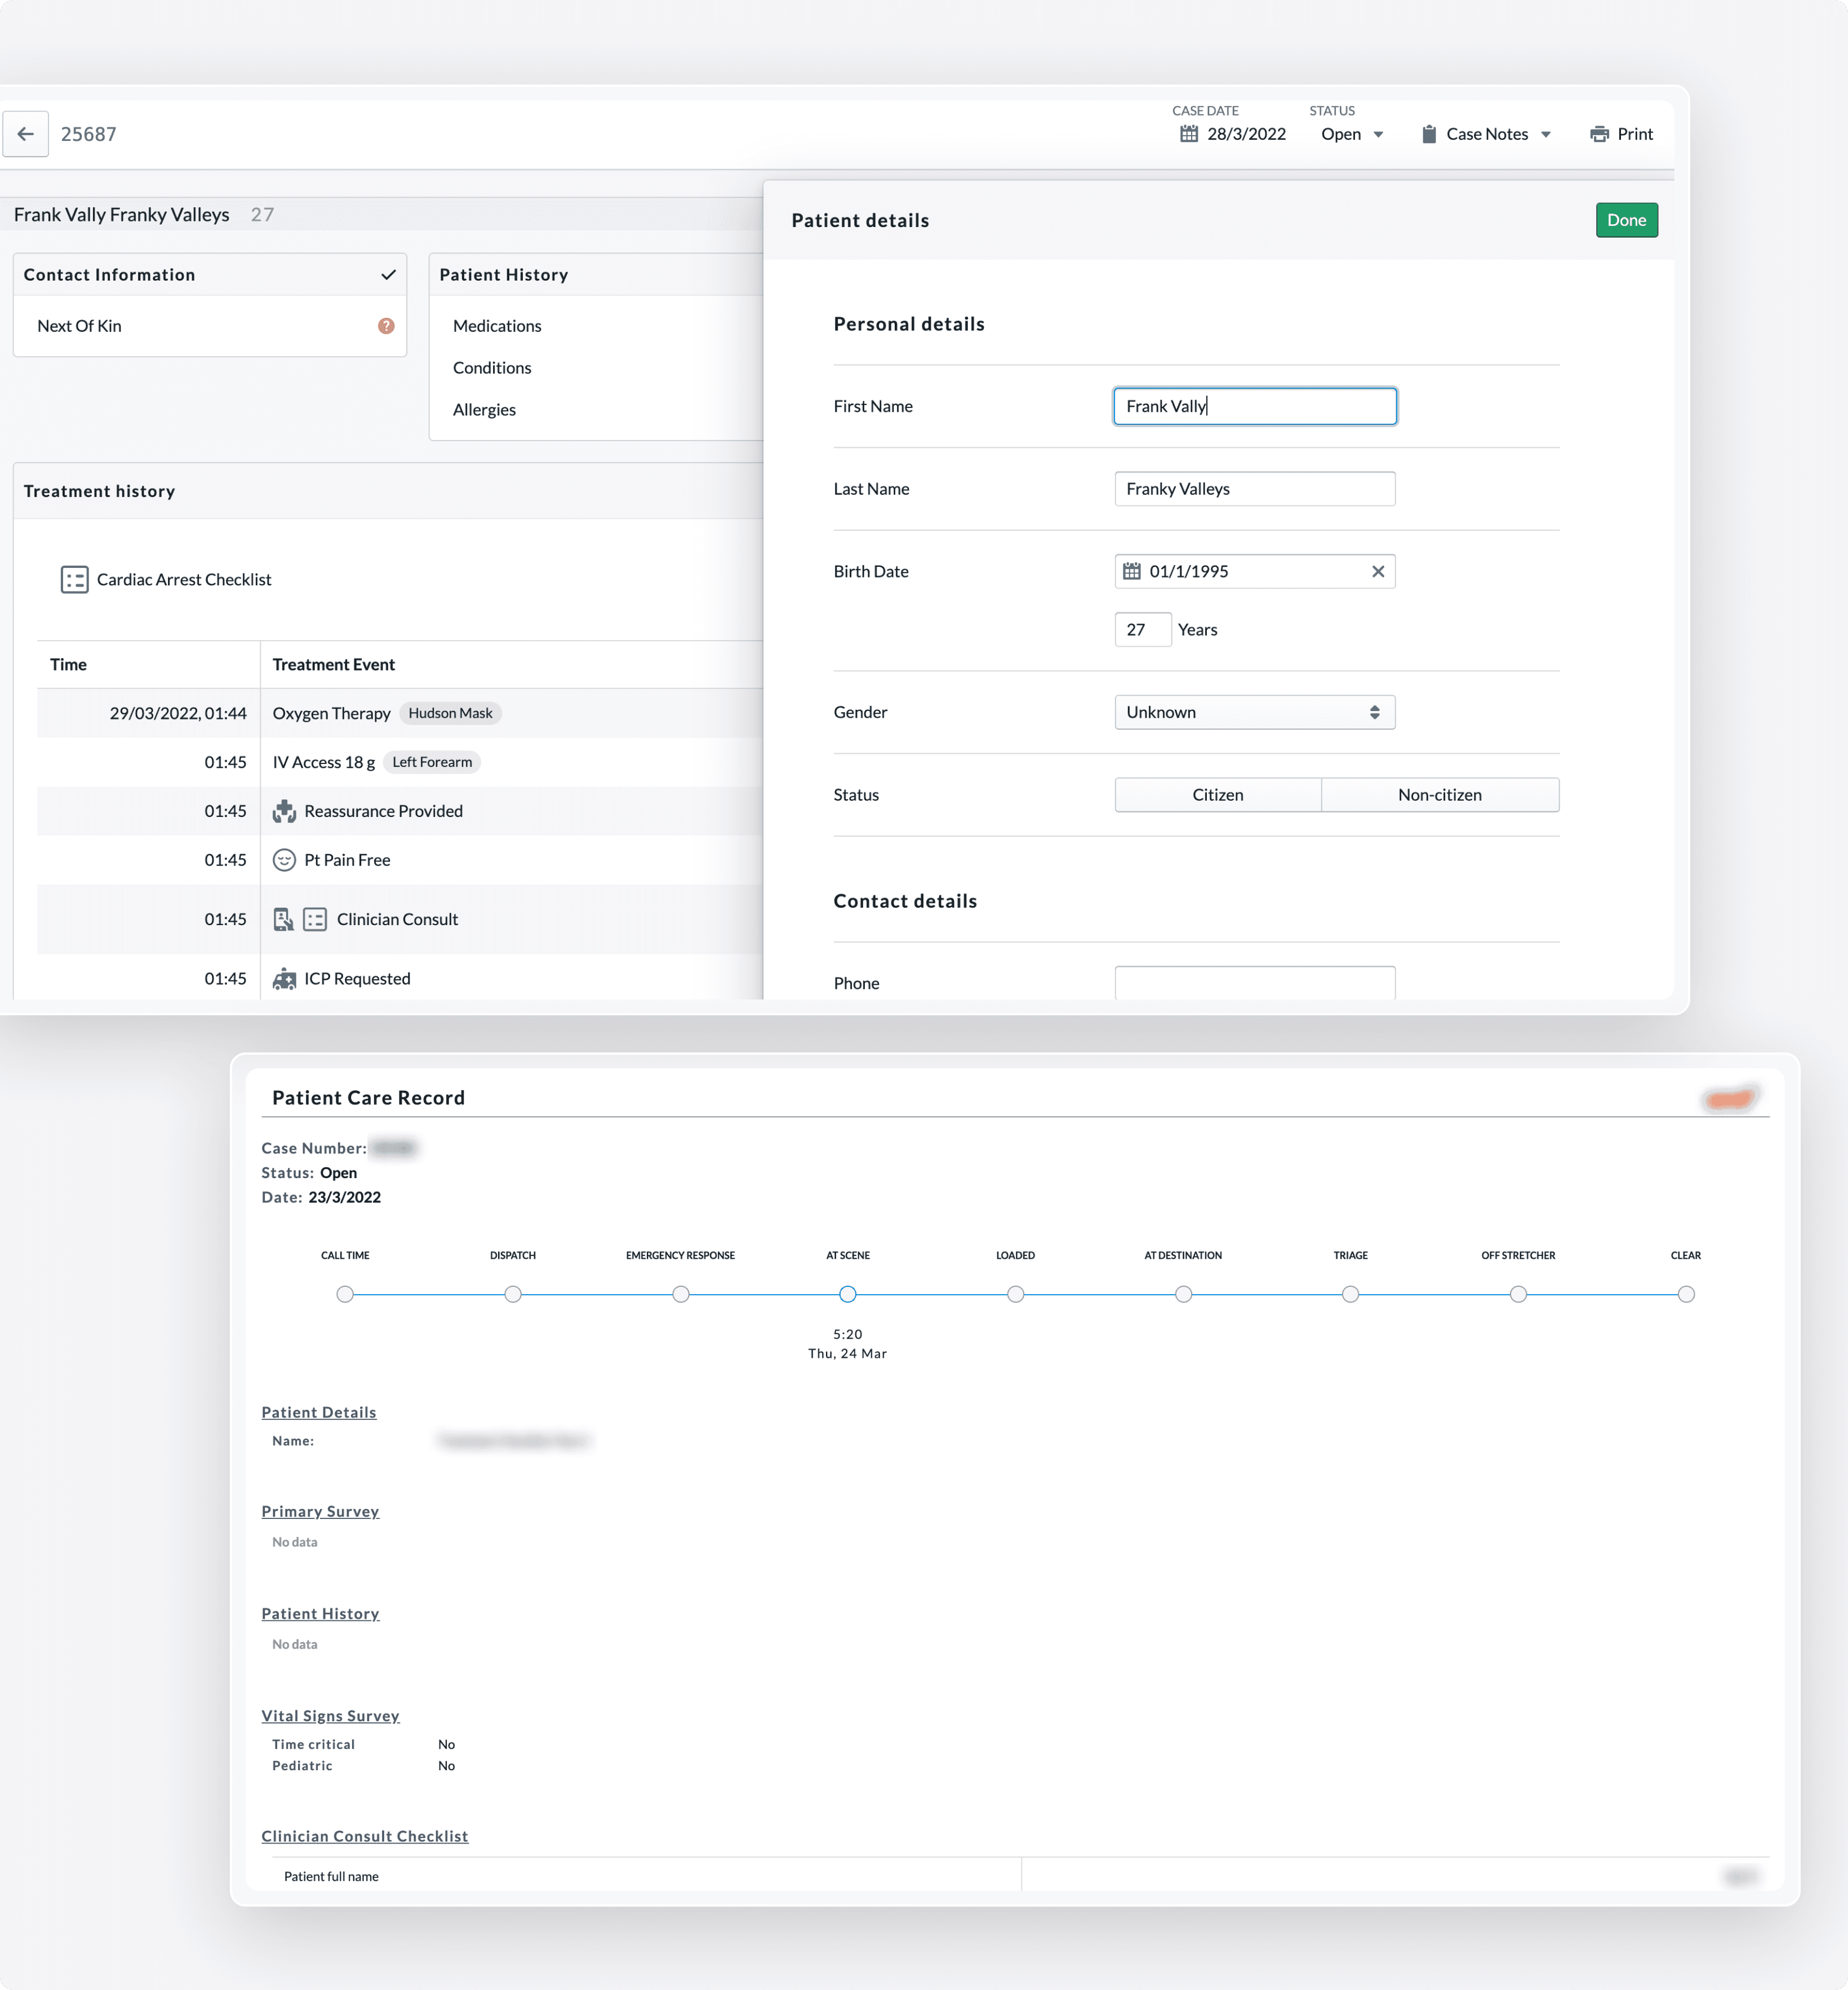Screen dimensions: 1848x1990
Task: Select the At Scene timeline marker
Action: (847, 1294)
